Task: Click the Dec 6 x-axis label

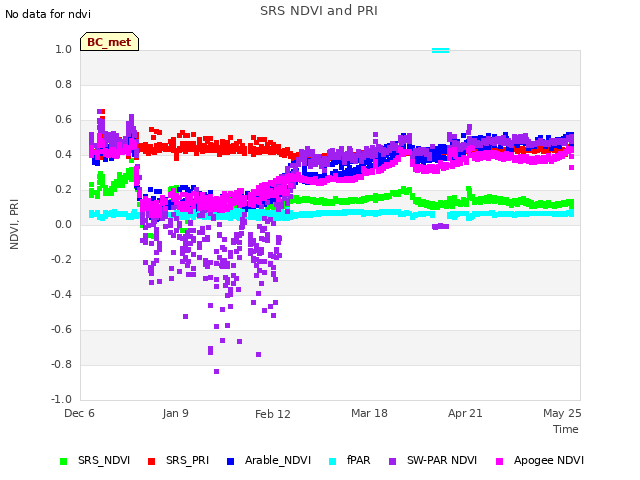Action: [79, 413]
